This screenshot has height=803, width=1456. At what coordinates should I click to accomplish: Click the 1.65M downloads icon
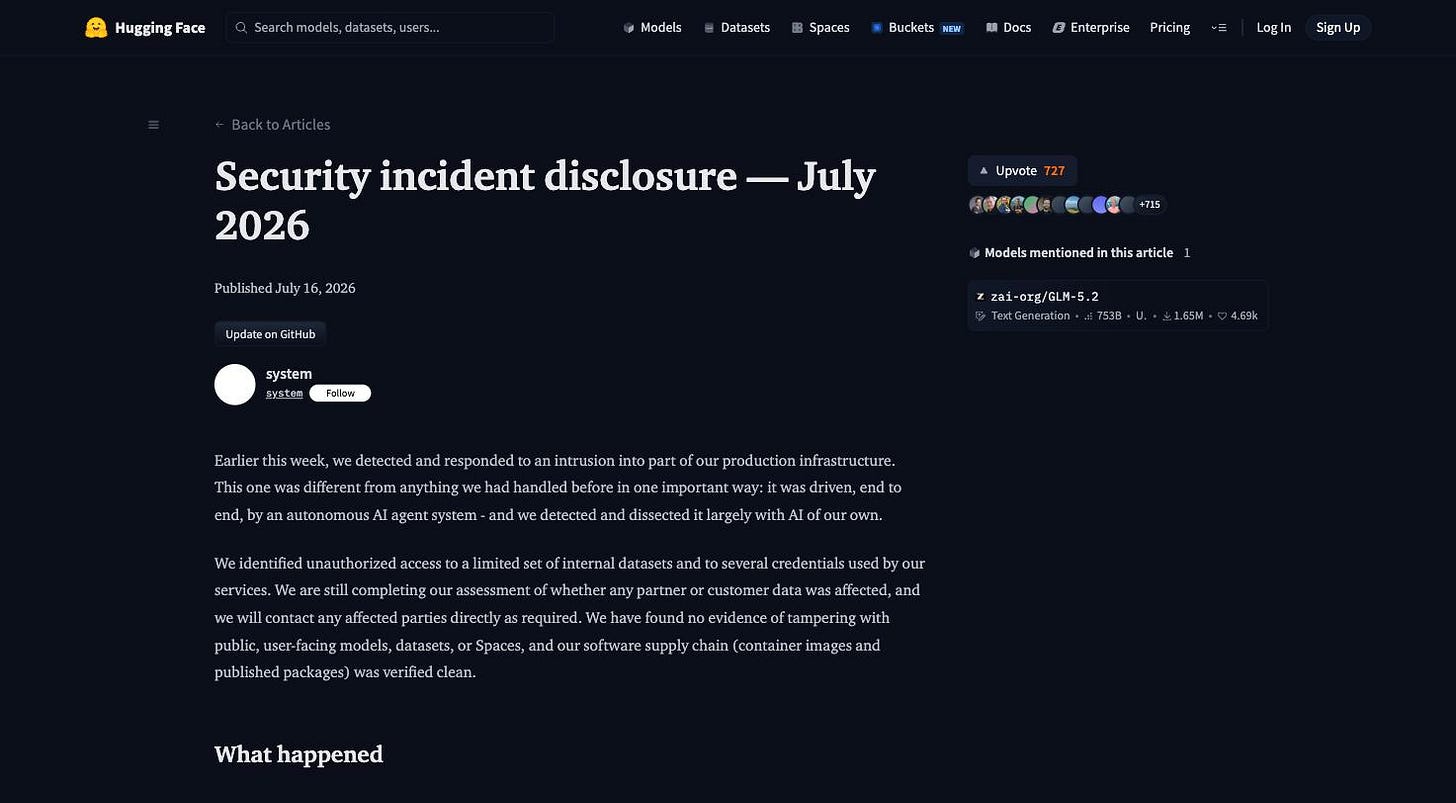coord(1167,316)
